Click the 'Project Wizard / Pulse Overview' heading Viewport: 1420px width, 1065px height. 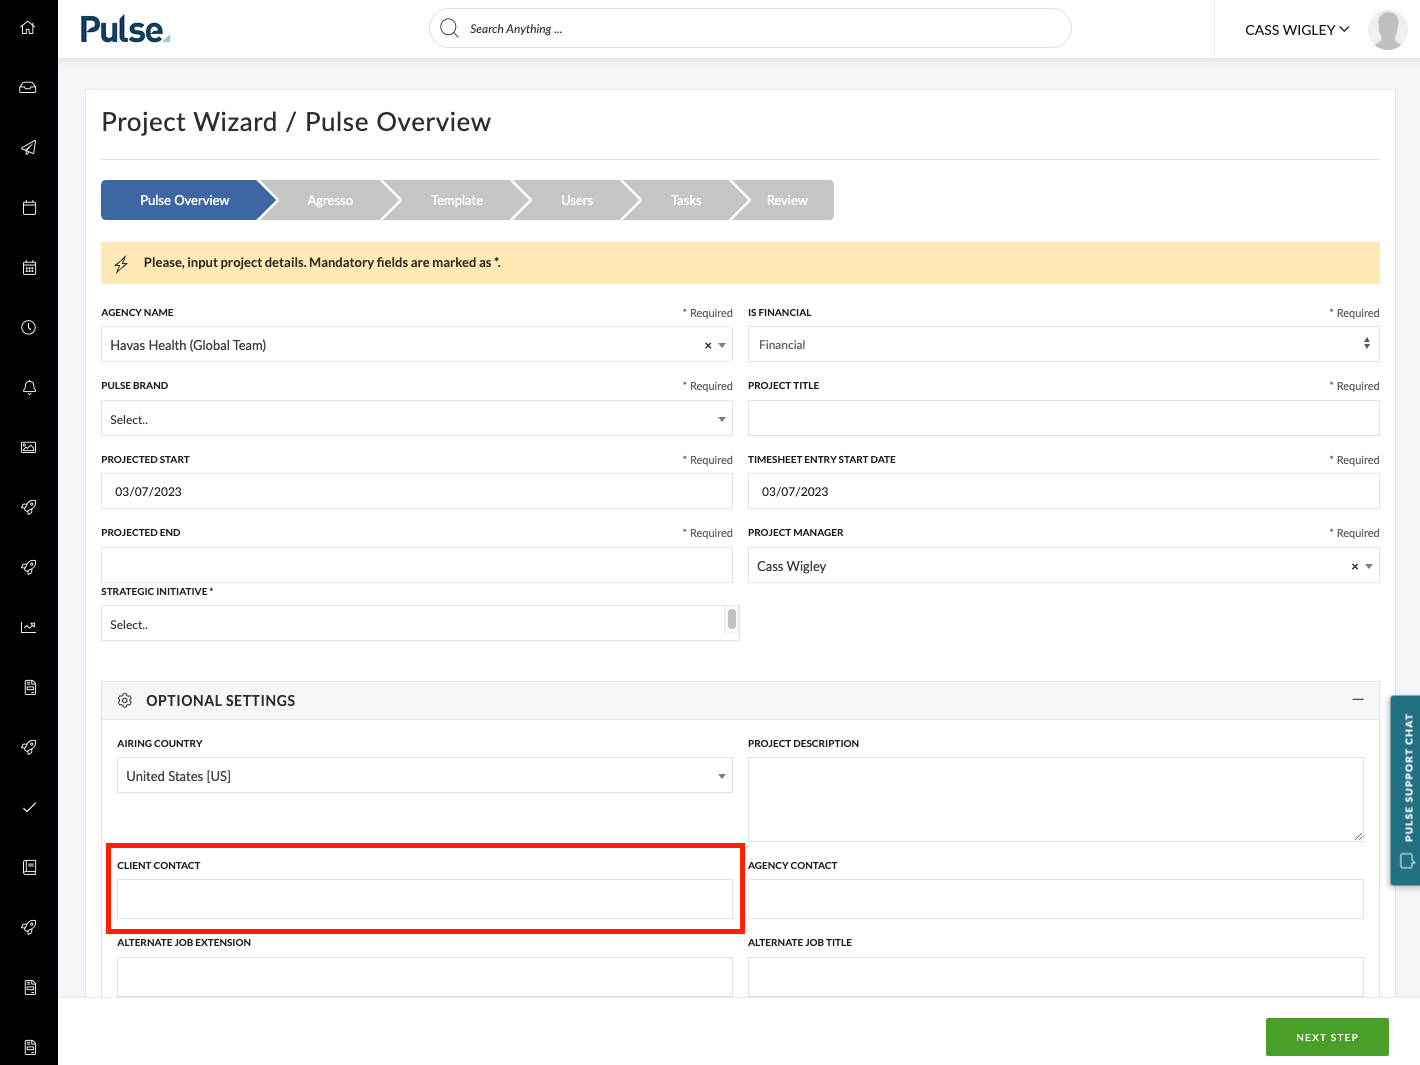coord(296,122)
